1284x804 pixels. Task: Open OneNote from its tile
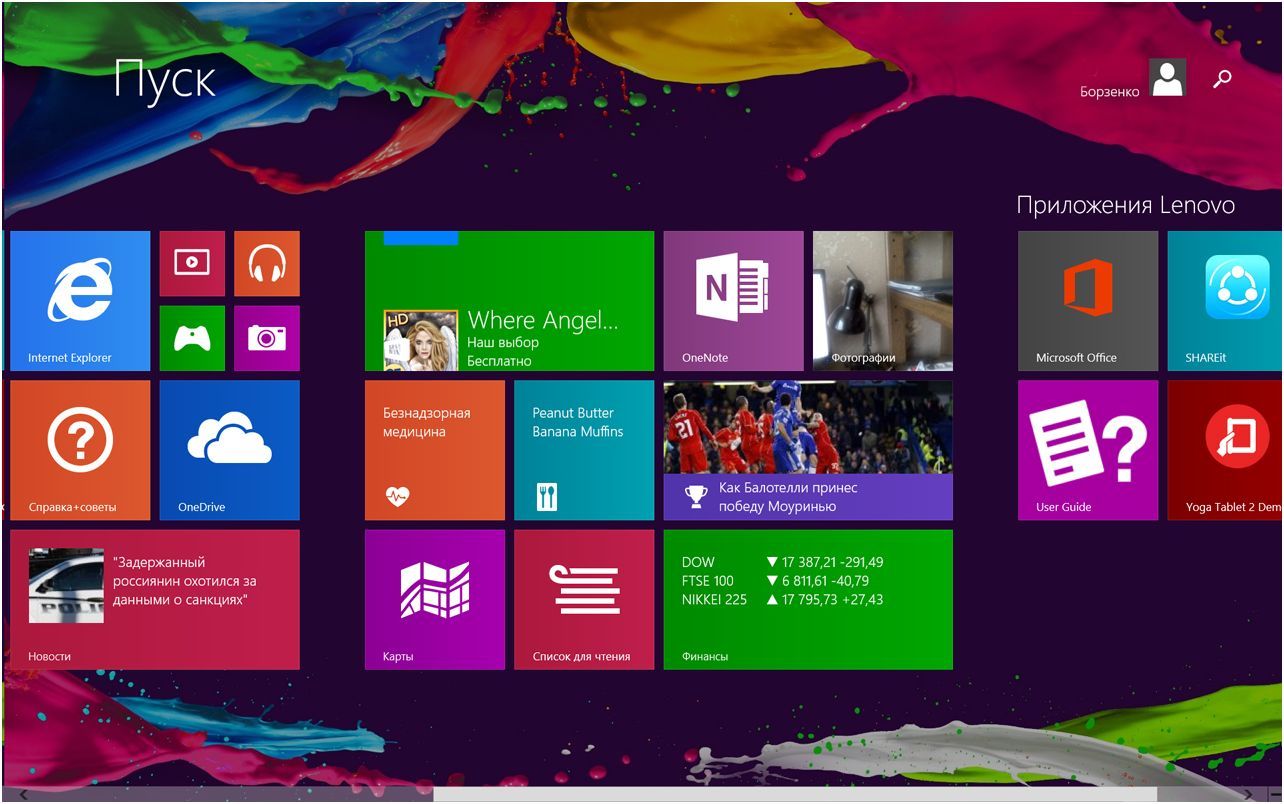point(733,300)
